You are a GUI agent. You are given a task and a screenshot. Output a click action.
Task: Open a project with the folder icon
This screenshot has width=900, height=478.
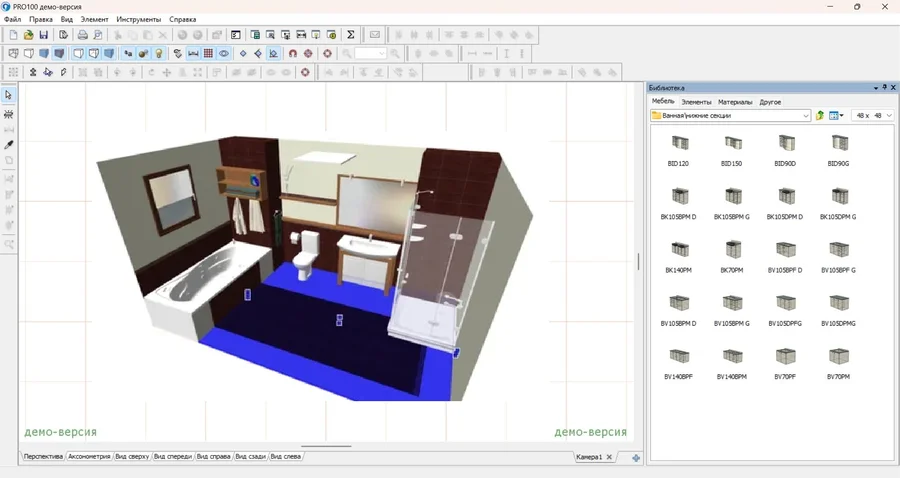pos(29,35)
